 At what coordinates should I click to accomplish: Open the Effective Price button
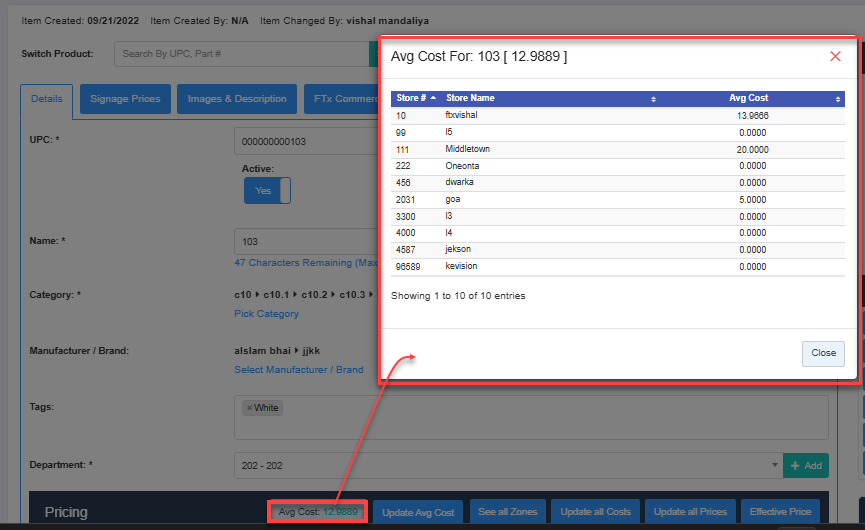point(780,512)
